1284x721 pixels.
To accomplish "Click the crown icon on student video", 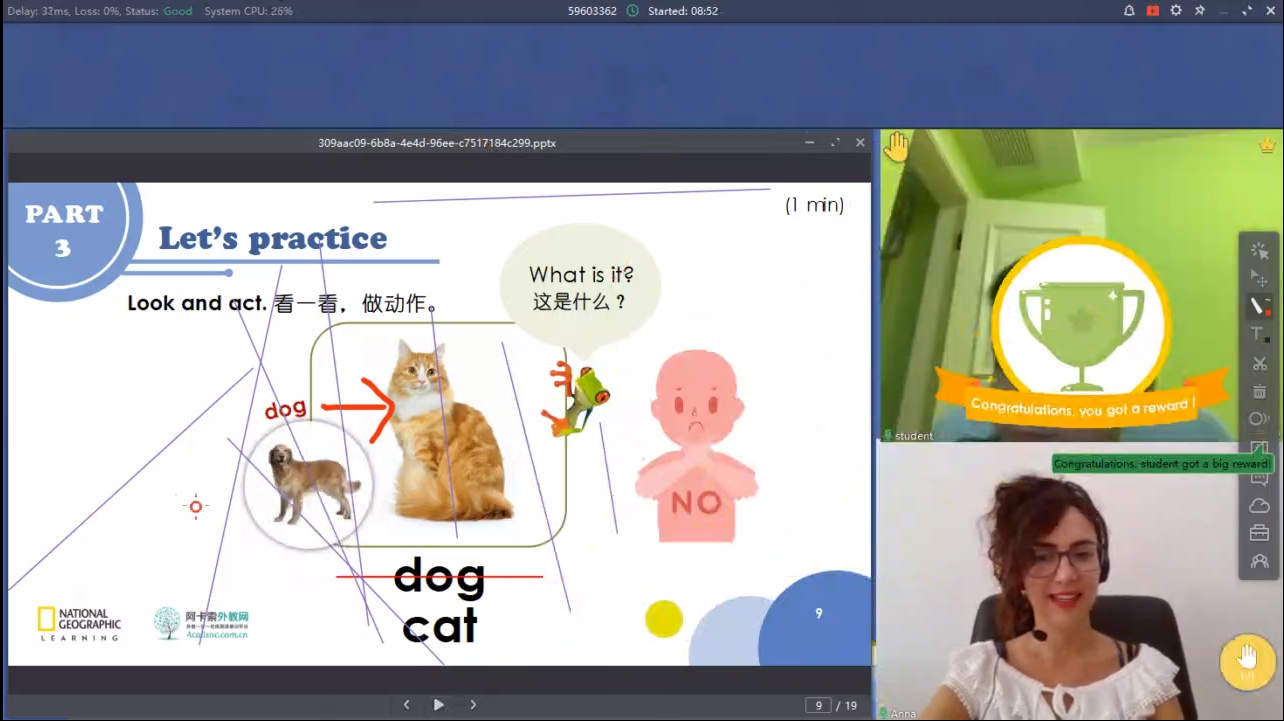I will tap(1267, 145).
